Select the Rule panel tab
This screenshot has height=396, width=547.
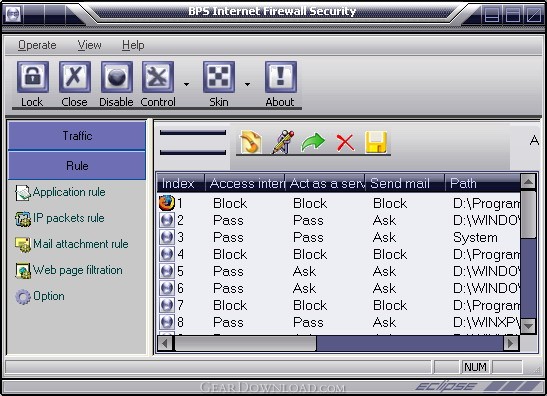(77, 165)
